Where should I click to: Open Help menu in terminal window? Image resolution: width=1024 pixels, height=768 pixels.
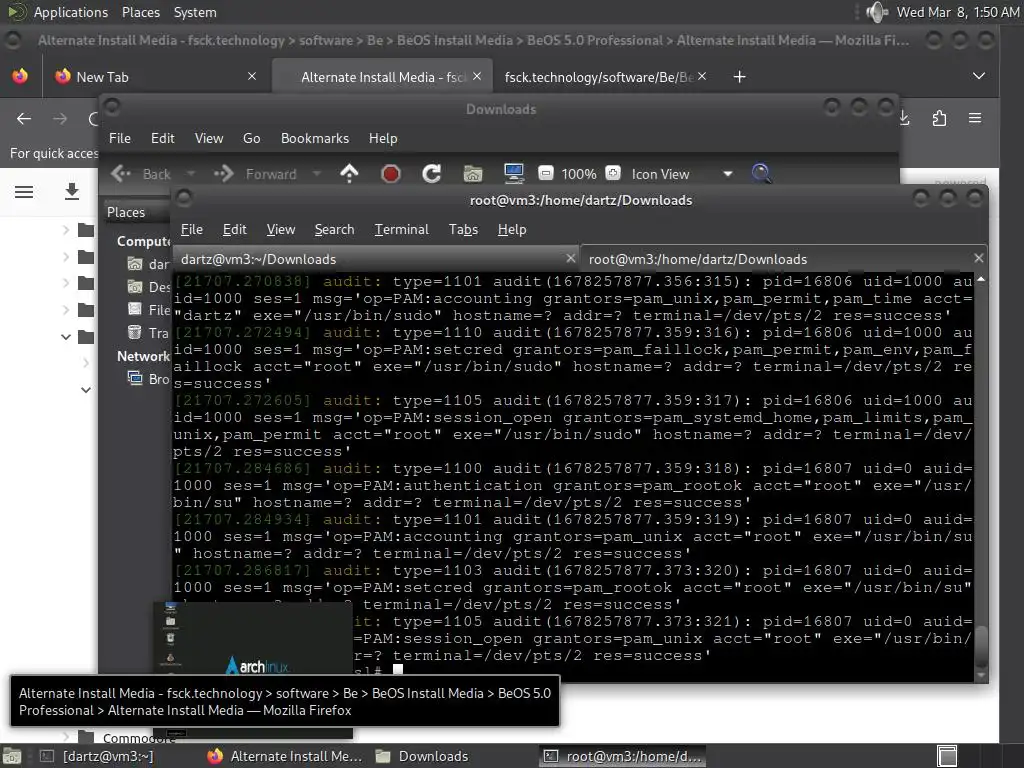(512, 229)
